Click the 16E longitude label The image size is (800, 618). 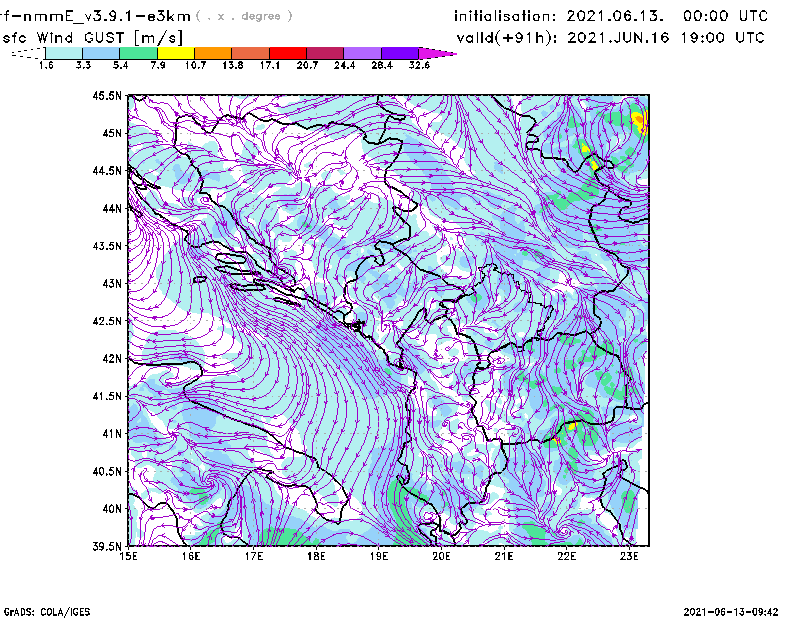pos(191,556)
